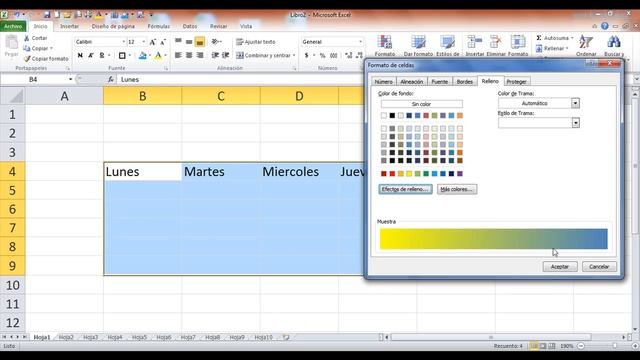Apply underline with the S icon
This screenshot has width=640, height=360.
click(x=102, y=55)
